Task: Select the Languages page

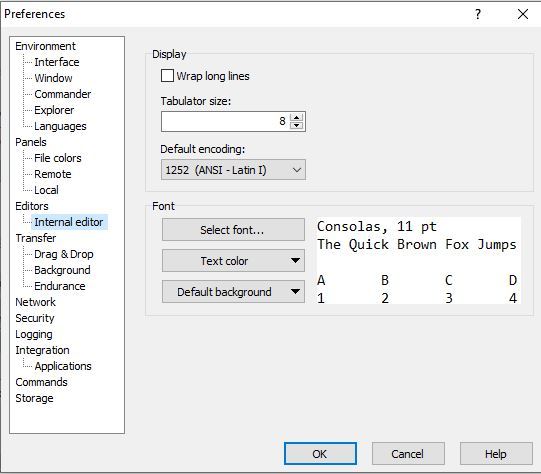Action: point(60,126)
